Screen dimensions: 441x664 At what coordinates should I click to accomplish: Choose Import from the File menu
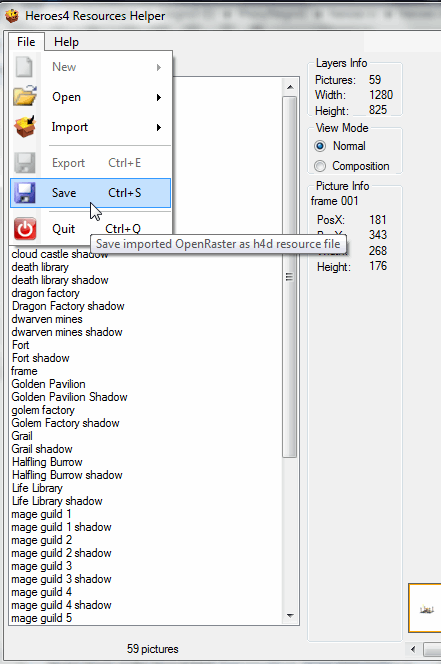(91, 127)
